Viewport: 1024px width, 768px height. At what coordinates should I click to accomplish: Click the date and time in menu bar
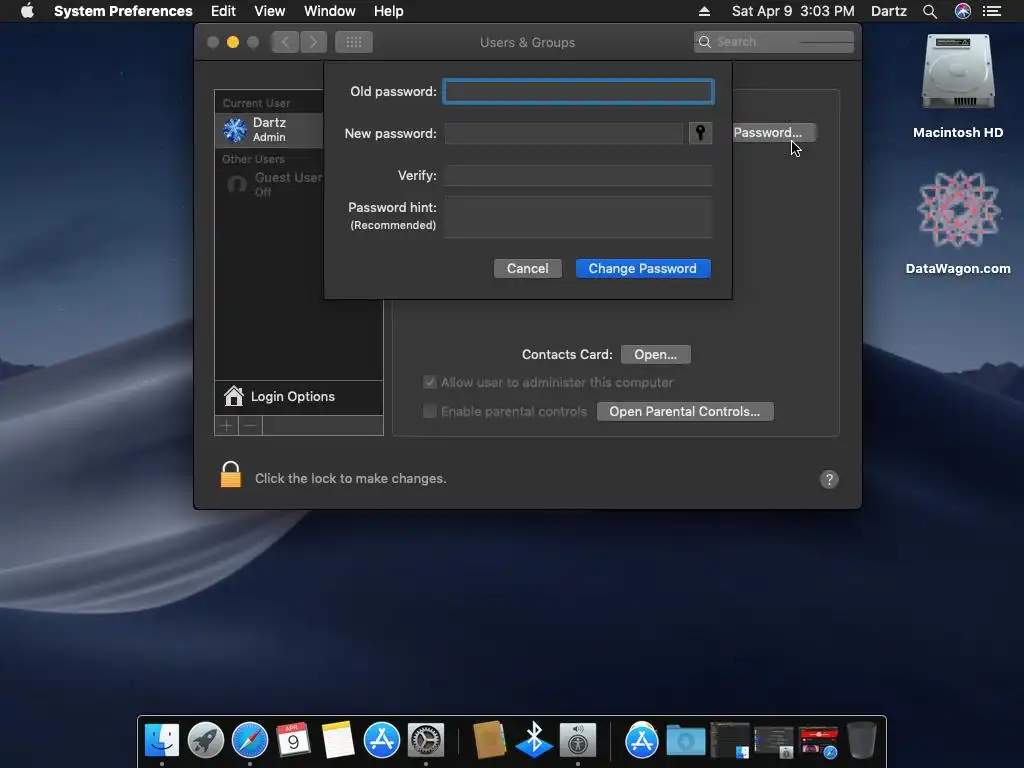tap(793, 11)
